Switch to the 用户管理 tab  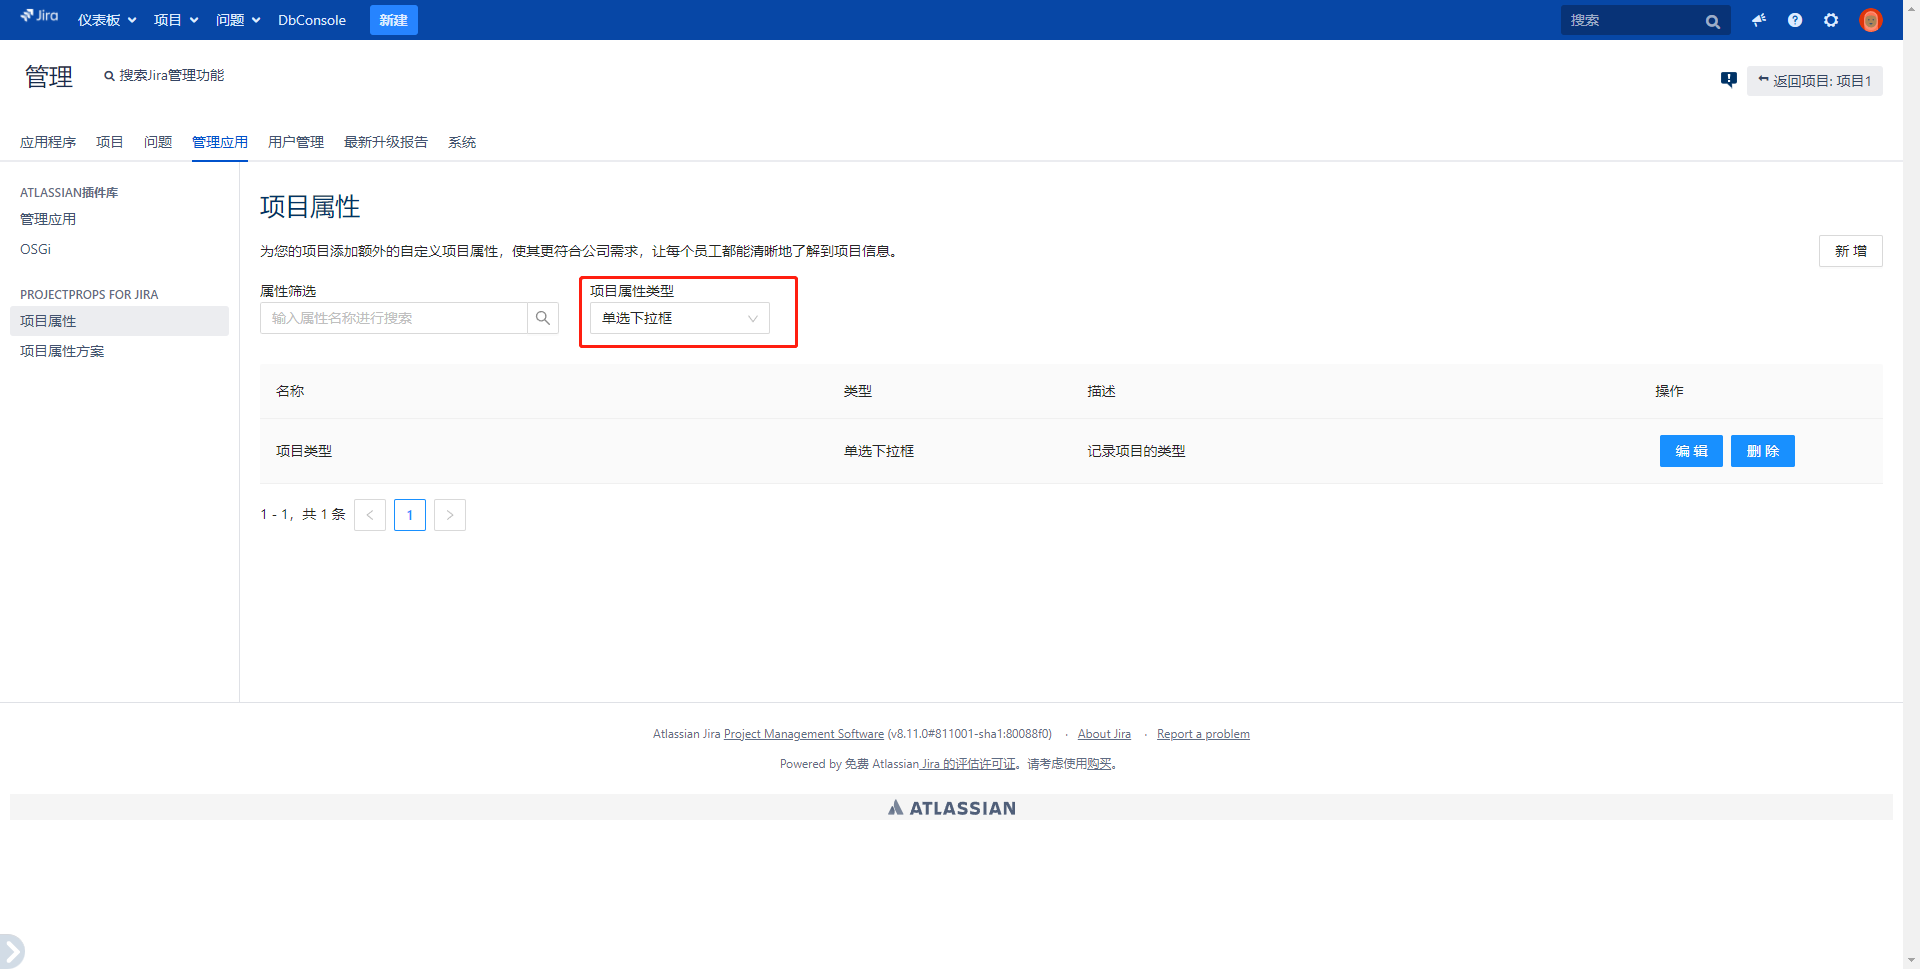pyautogui.click(x=296, y=142)
